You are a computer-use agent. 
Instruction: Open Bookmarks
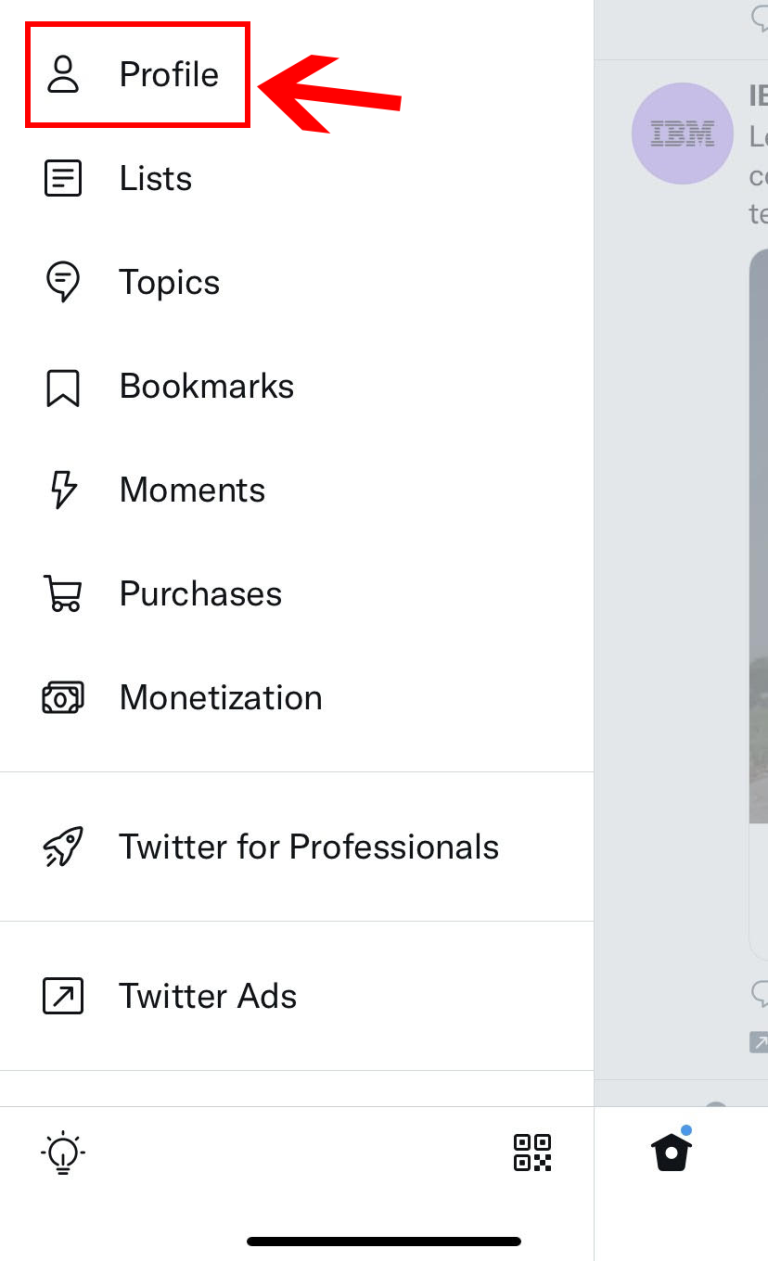coord(206,387)
